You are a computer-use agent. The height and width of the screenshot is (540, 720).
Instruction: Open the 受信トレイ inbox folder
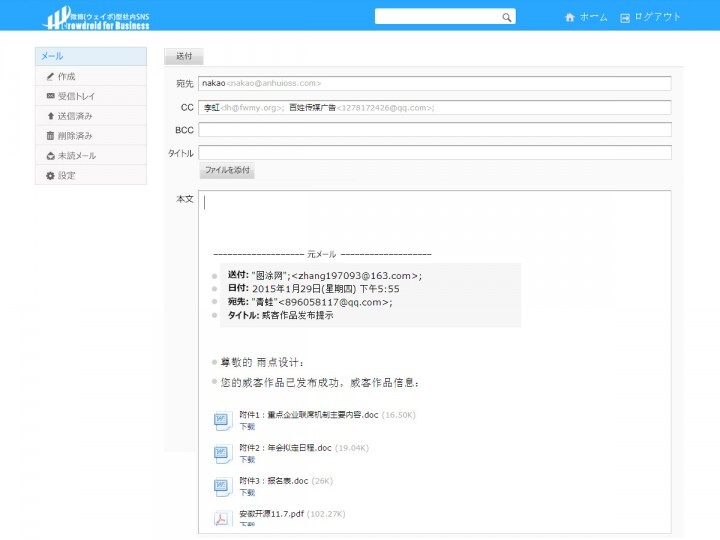click(76, 96)
